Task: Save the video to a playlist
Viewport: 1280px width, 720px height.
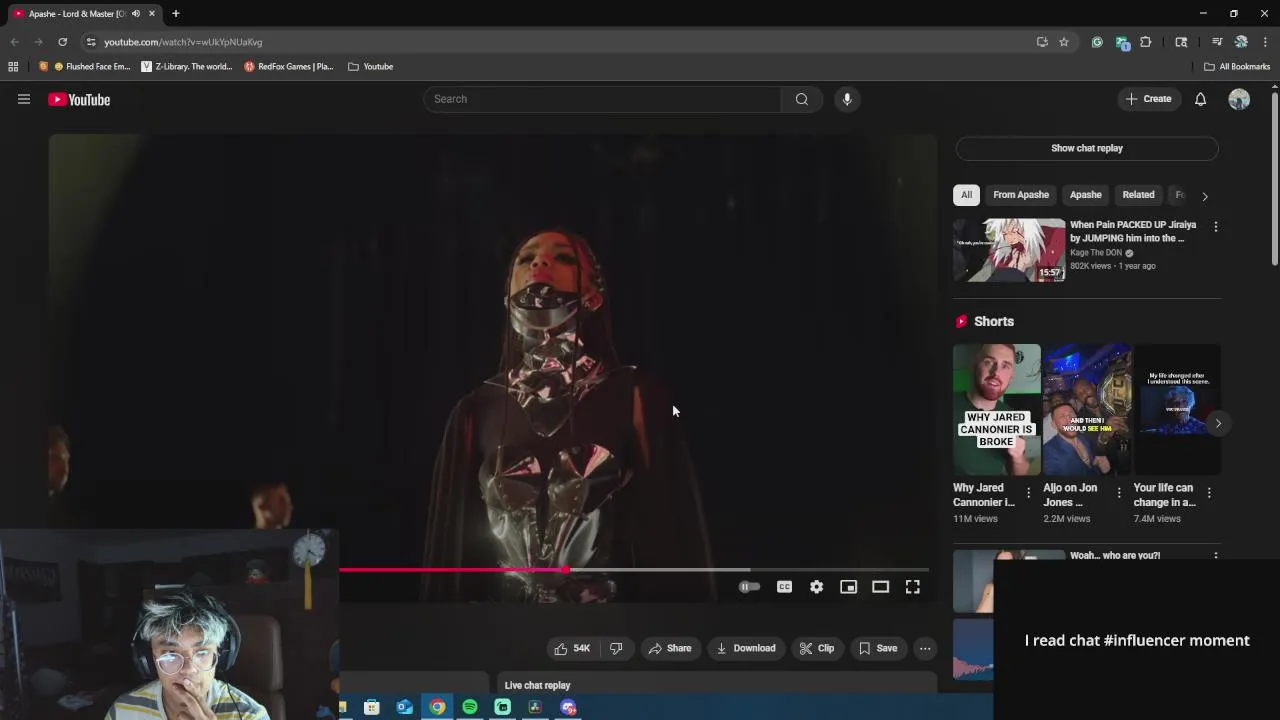Action: 878,648
